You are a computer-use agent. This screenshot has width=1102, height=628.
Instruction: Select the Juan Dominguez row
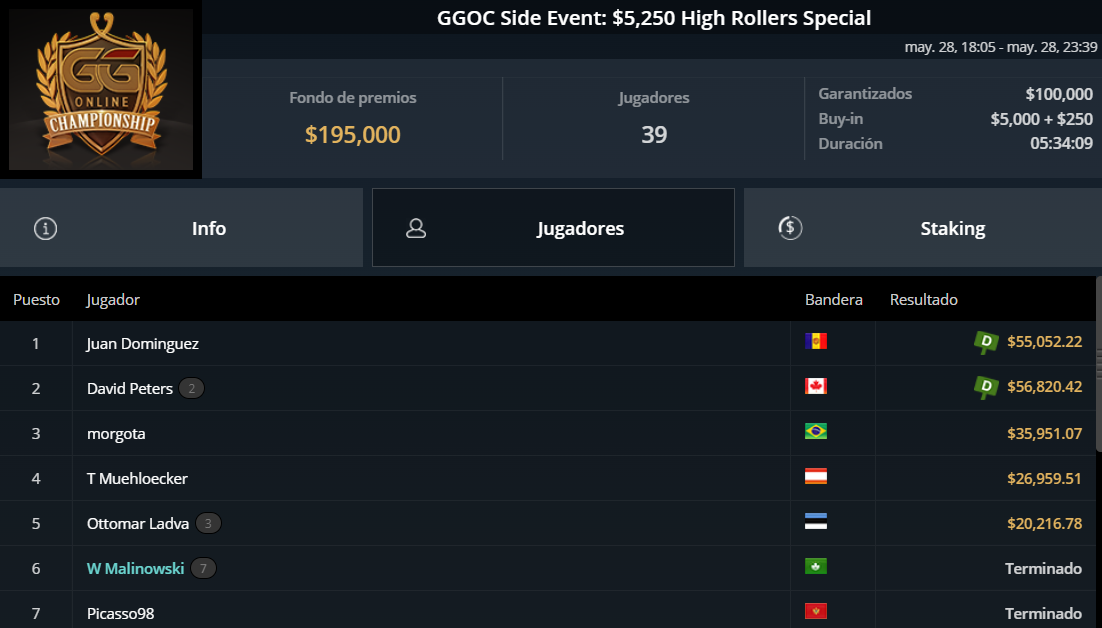pyautogui.click(x=547, y=344)
